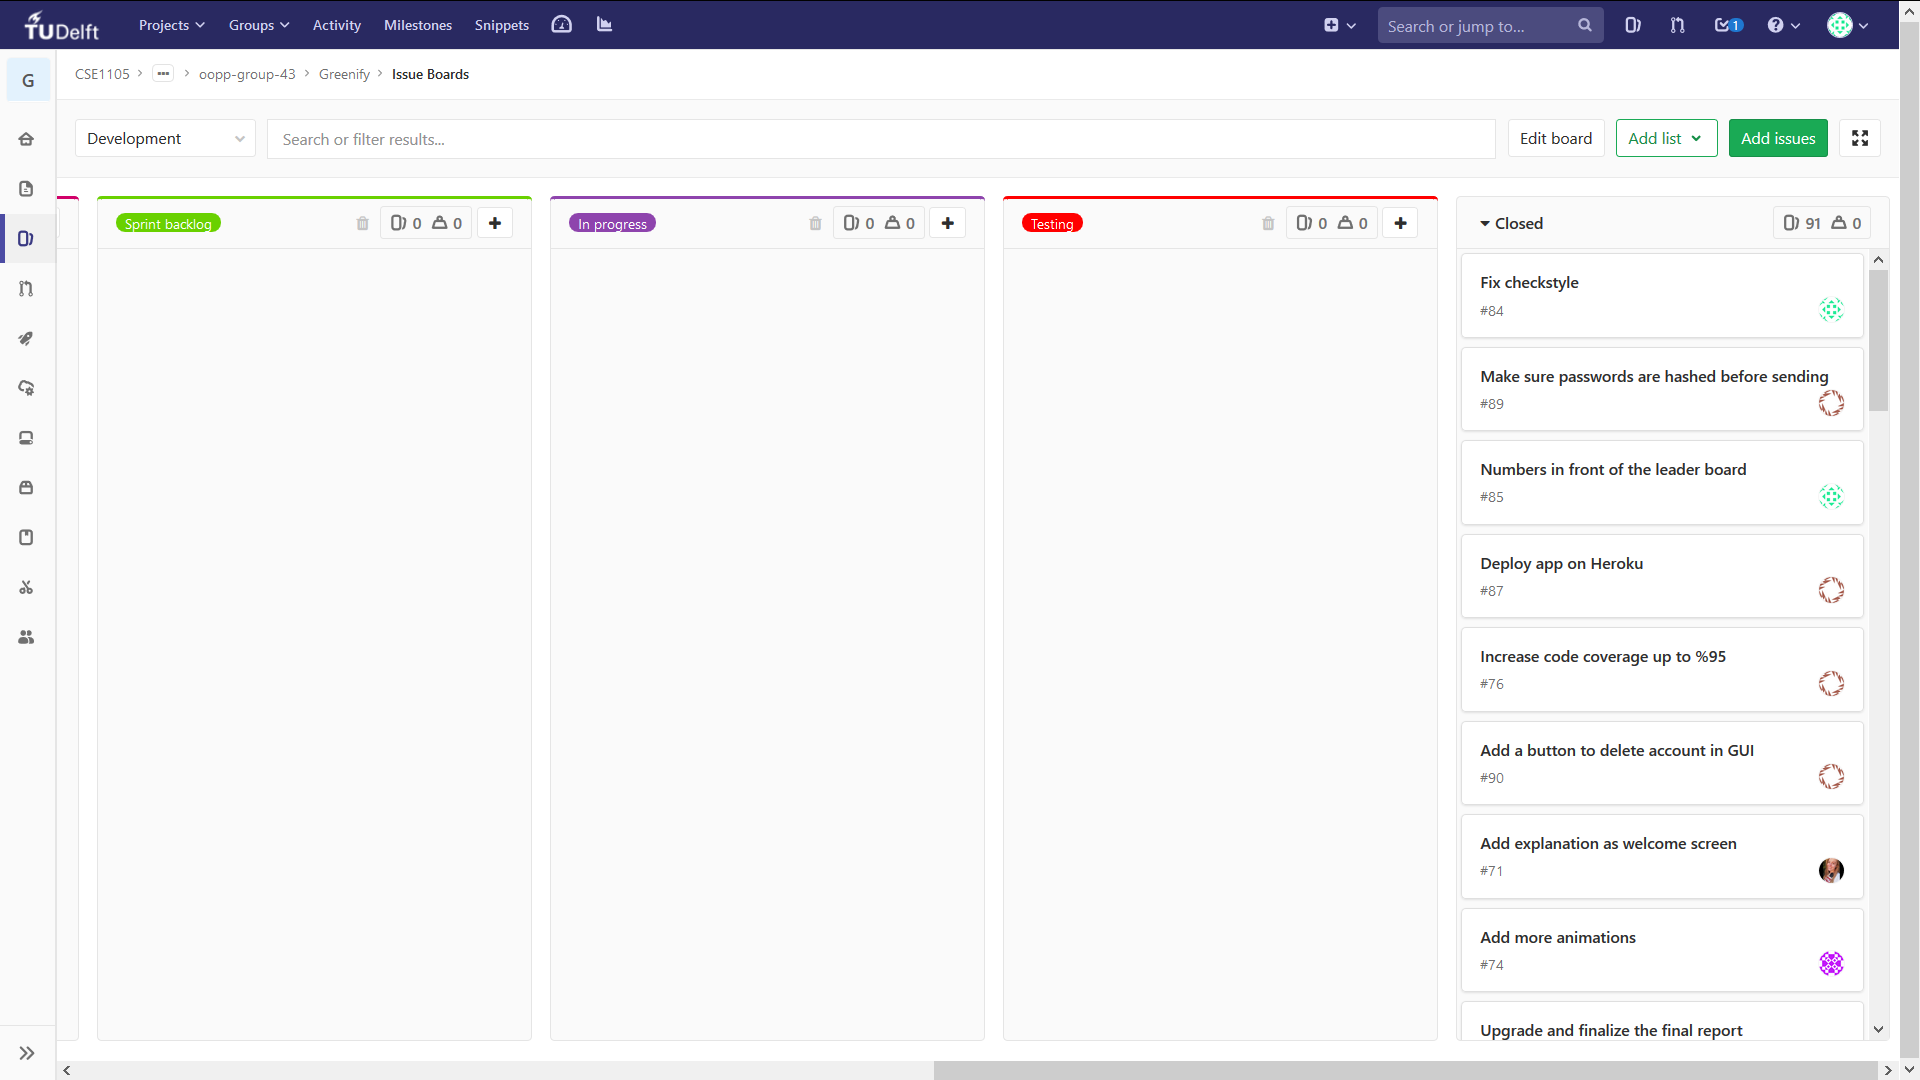Expand the sidebar with the double chevron
This screenshot has height=1080, width=1920.
click(x=27, y=1053)
